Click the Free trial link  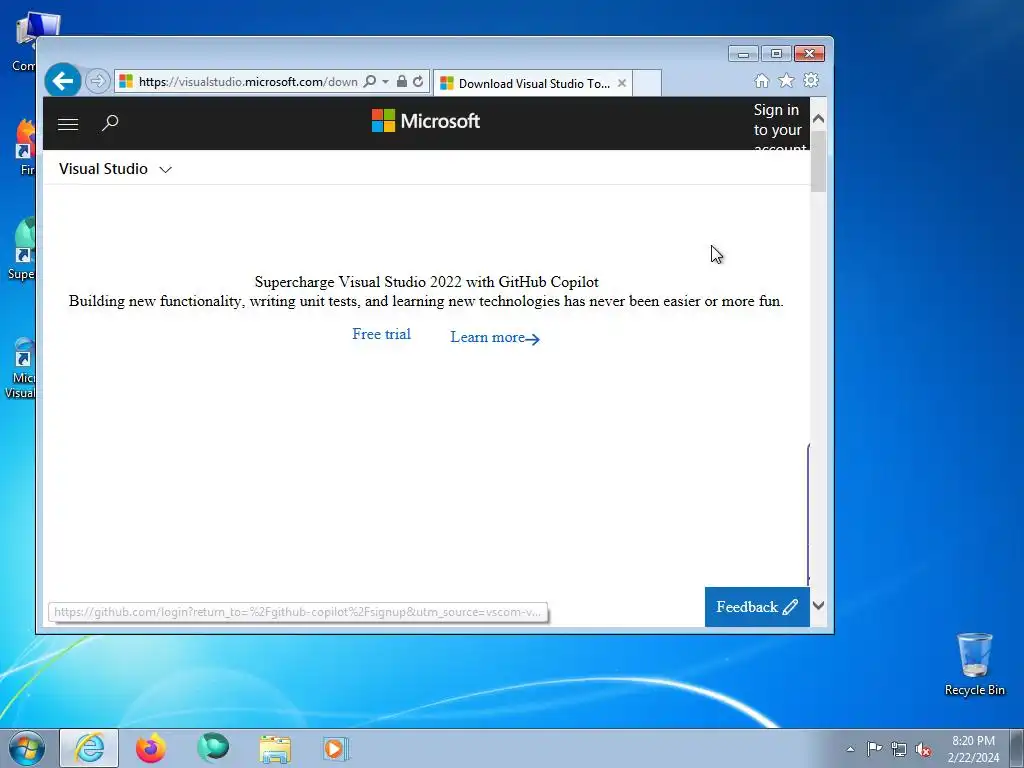click(381, 334)
